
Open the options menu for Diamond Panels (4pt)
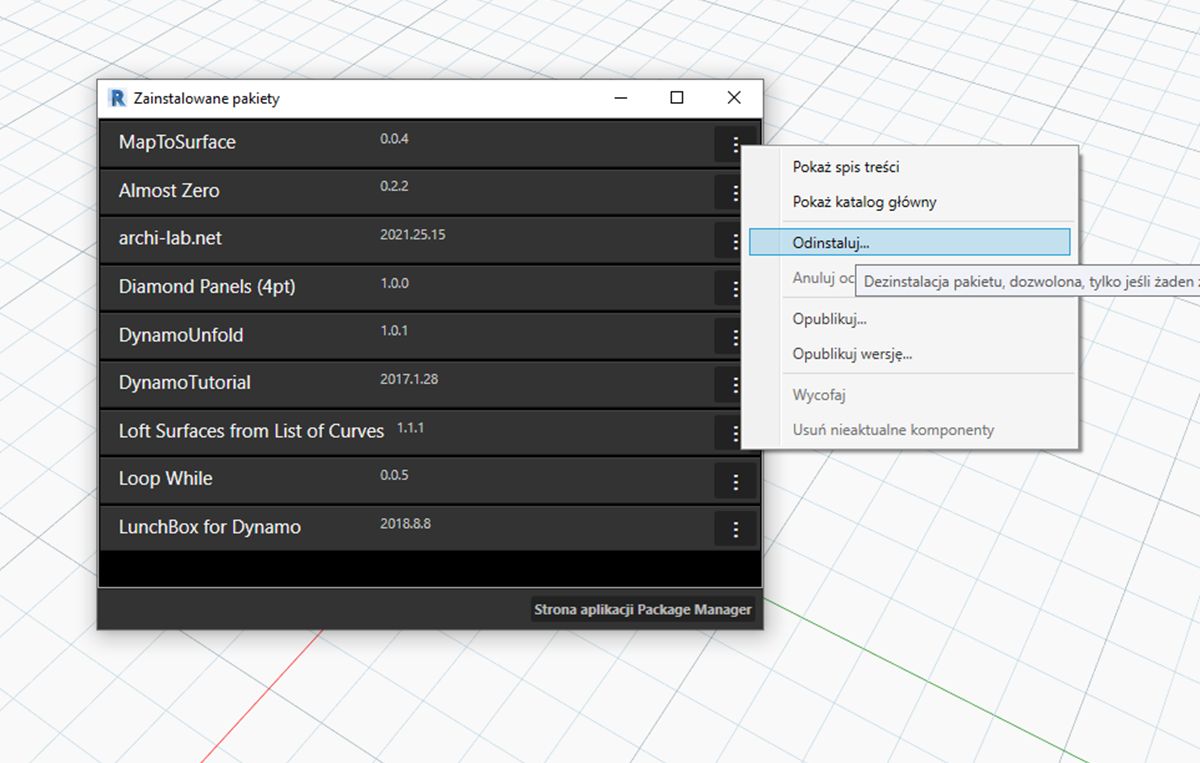click(x=736, y=289)
